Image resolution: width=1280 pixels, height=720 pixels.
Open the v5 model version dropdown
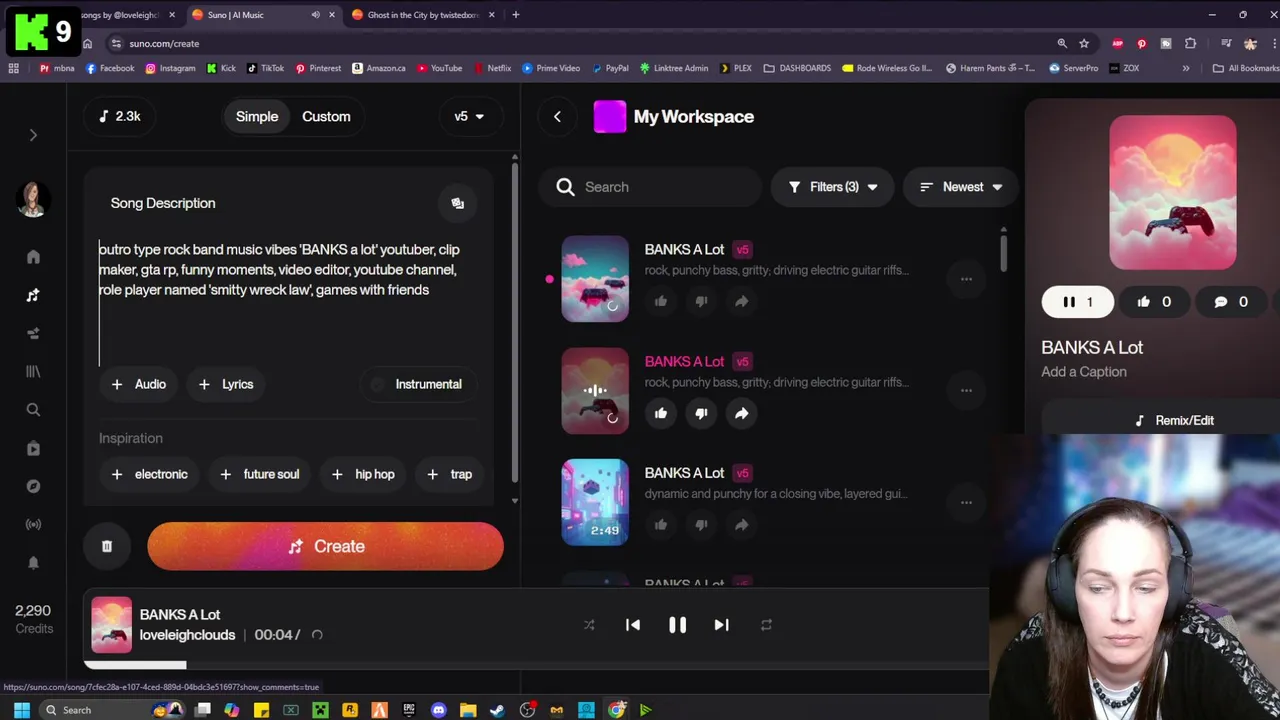click(468, 116)
